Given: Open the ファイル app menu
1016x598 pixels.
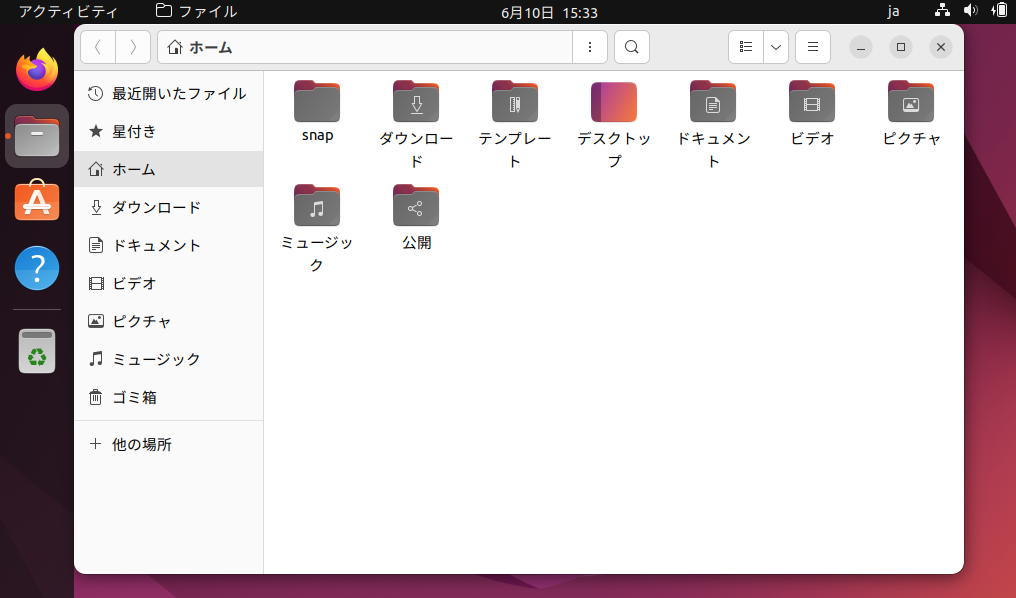Looking at the screenshot, I should [197, 12].
